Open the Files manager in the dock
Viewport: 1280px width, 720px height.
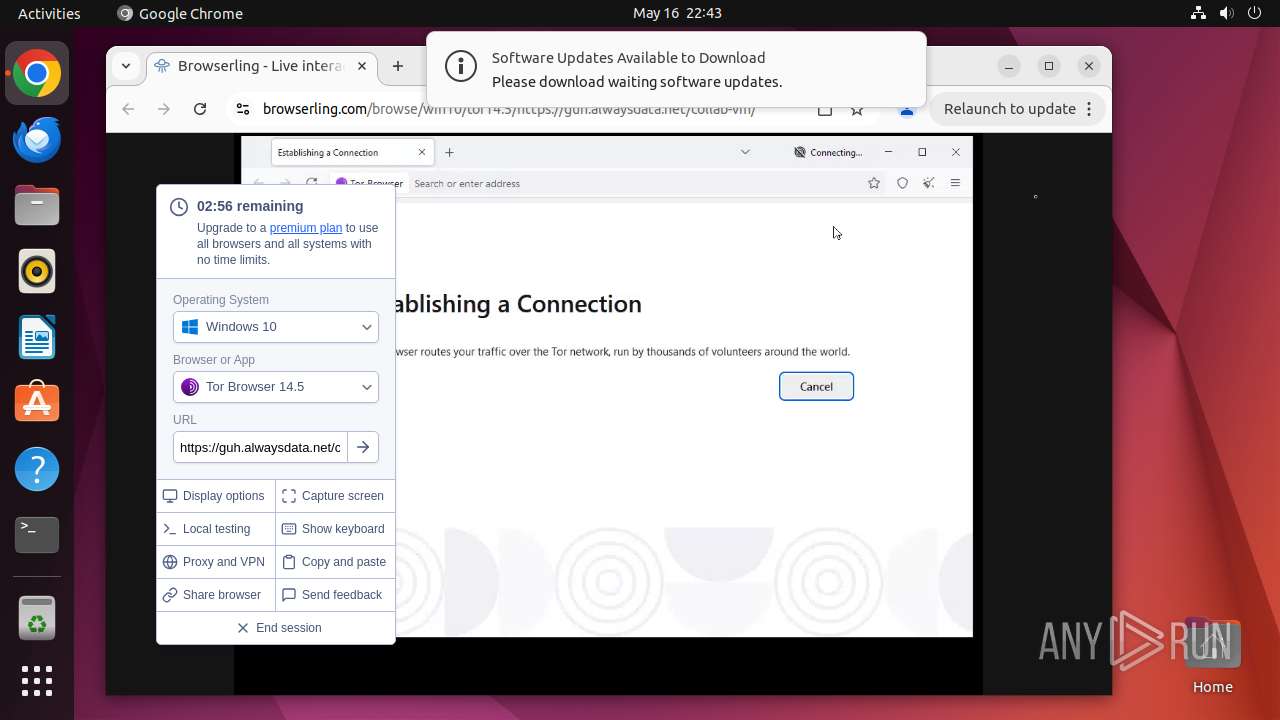[37, 206]
